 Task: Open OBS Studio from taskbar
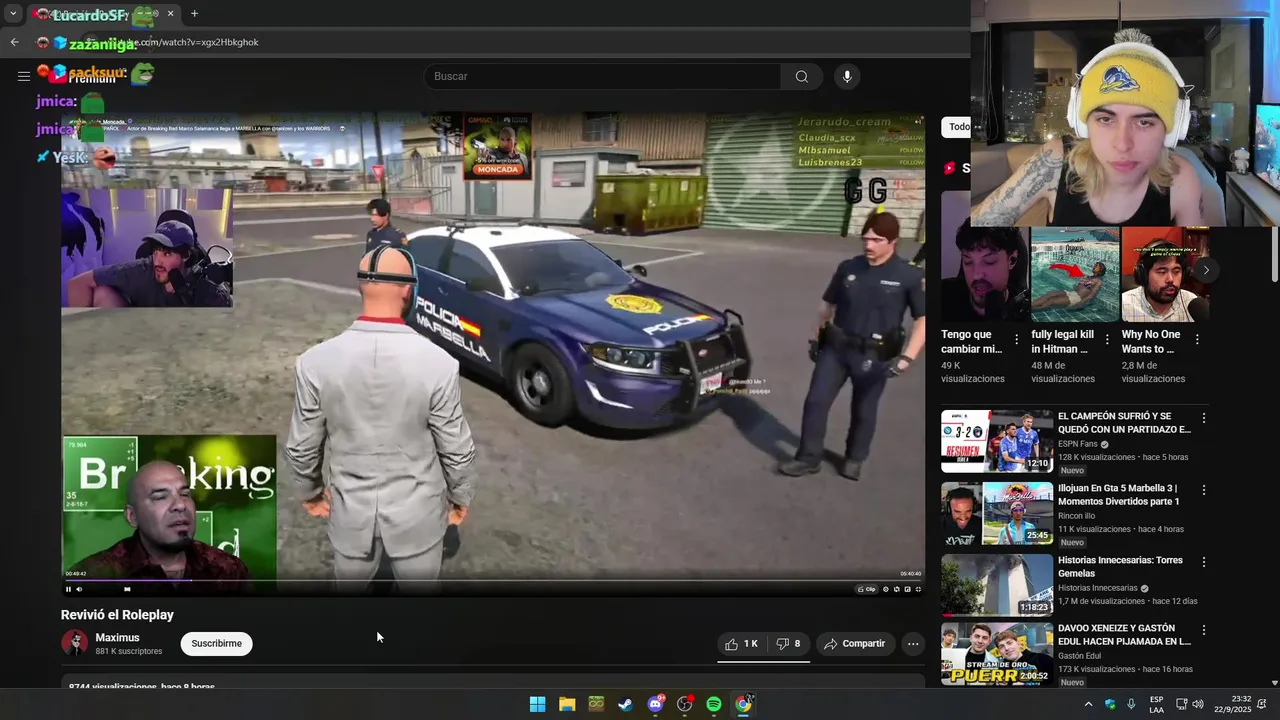pyautogui.click(x=684, y=704)
